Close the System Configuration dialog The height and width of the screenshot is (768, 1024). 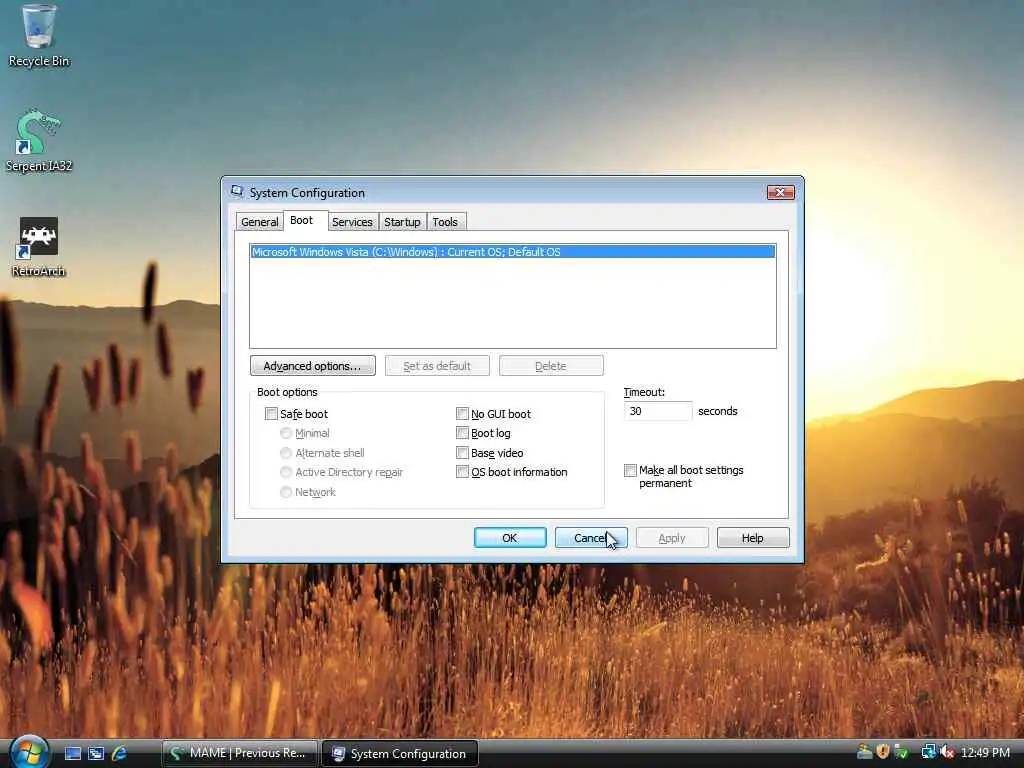(x=780, y=192)
